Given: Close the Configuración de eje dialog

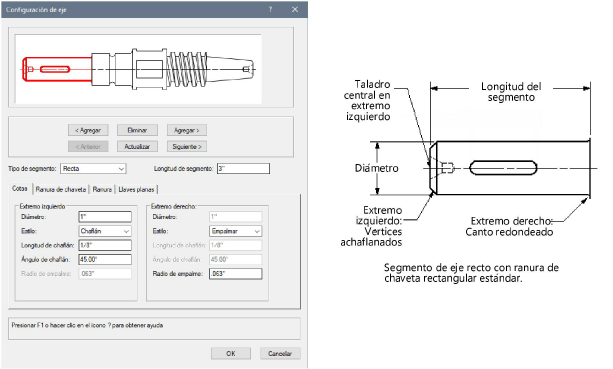Looking at the screenshot, I should 295,9.
